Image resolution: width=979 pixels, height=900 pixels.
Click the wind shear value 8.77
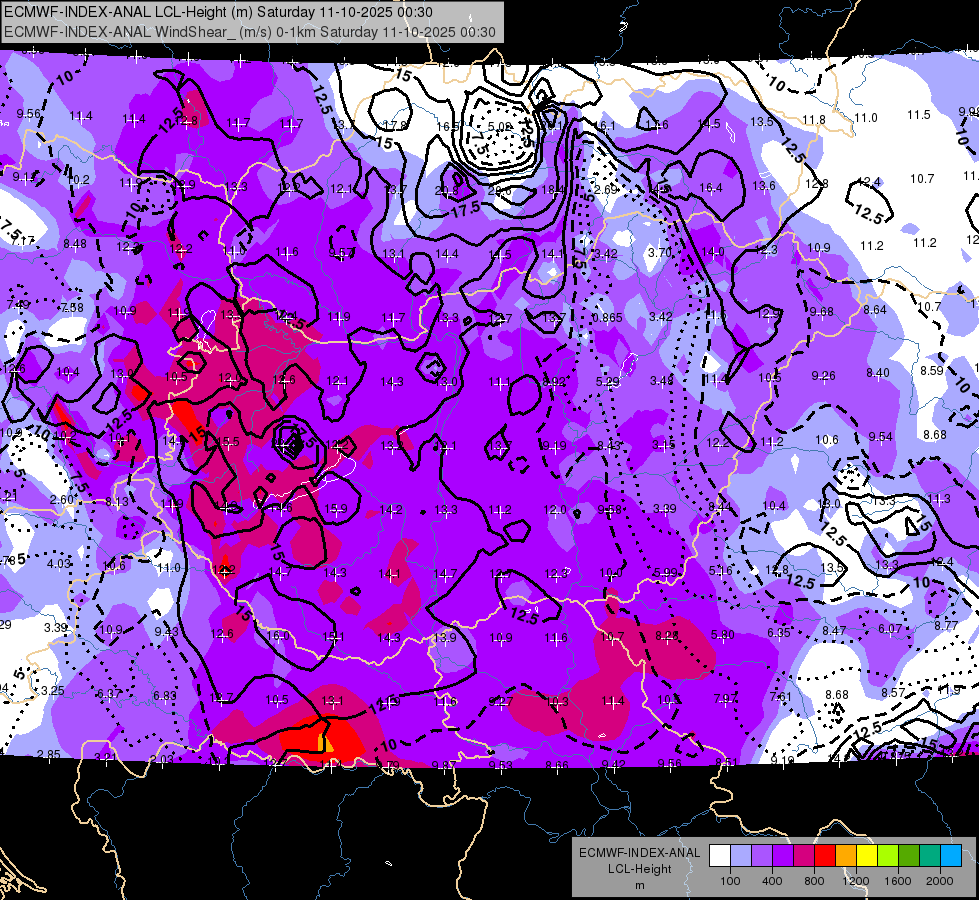coord(946,625)
